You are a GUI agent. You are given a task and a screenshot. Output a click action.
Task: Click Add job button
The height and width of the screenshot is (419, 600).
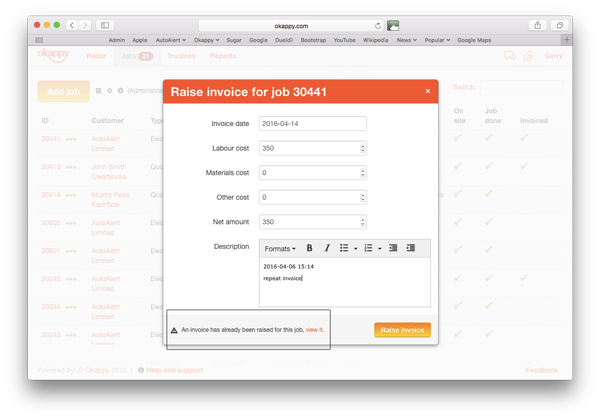[64, 91]
